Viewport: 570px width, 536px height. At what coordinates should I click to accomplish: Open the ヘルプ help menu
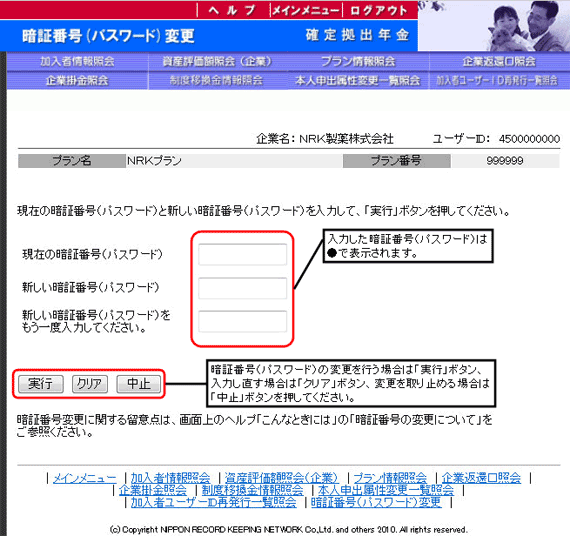point(233,10)
